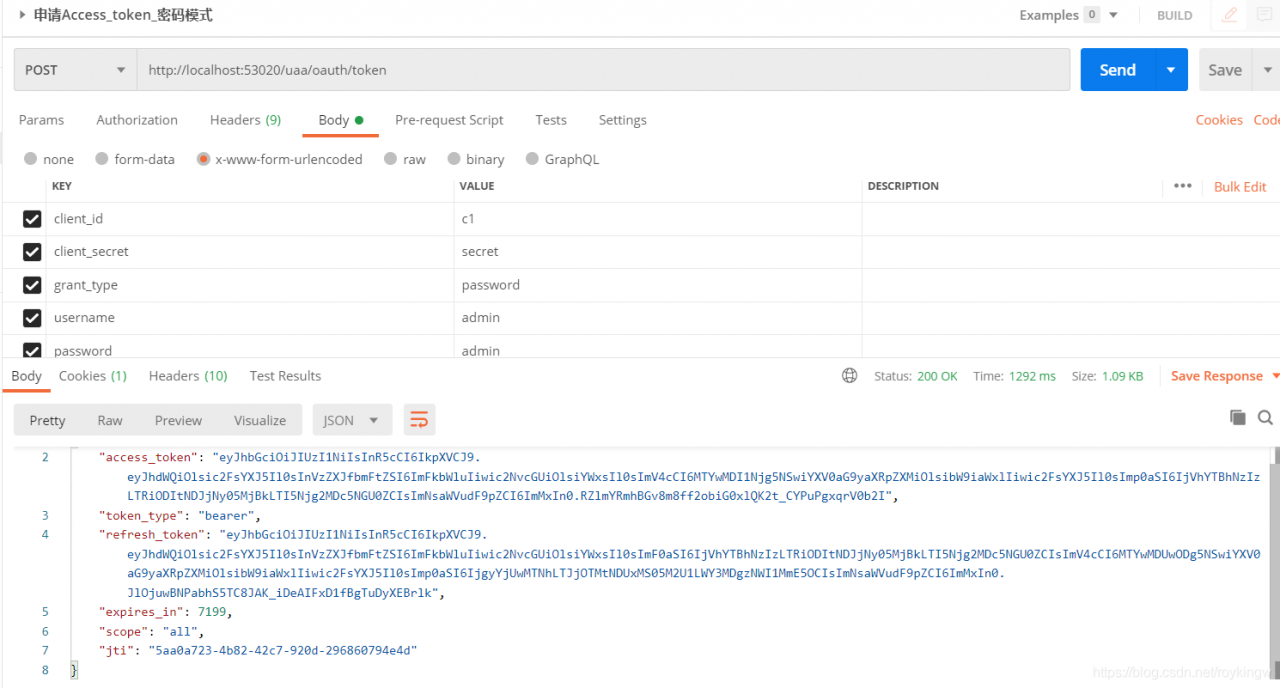Select the response Body tab
The width and height of the screenshot is (1280, 688).
point(26,376)
